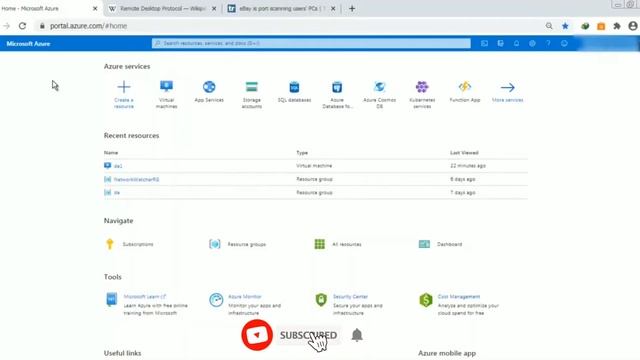This screenshot has height=360, width=640.
Task: Close the eBay port scanning tab
Action: [333, 8]
